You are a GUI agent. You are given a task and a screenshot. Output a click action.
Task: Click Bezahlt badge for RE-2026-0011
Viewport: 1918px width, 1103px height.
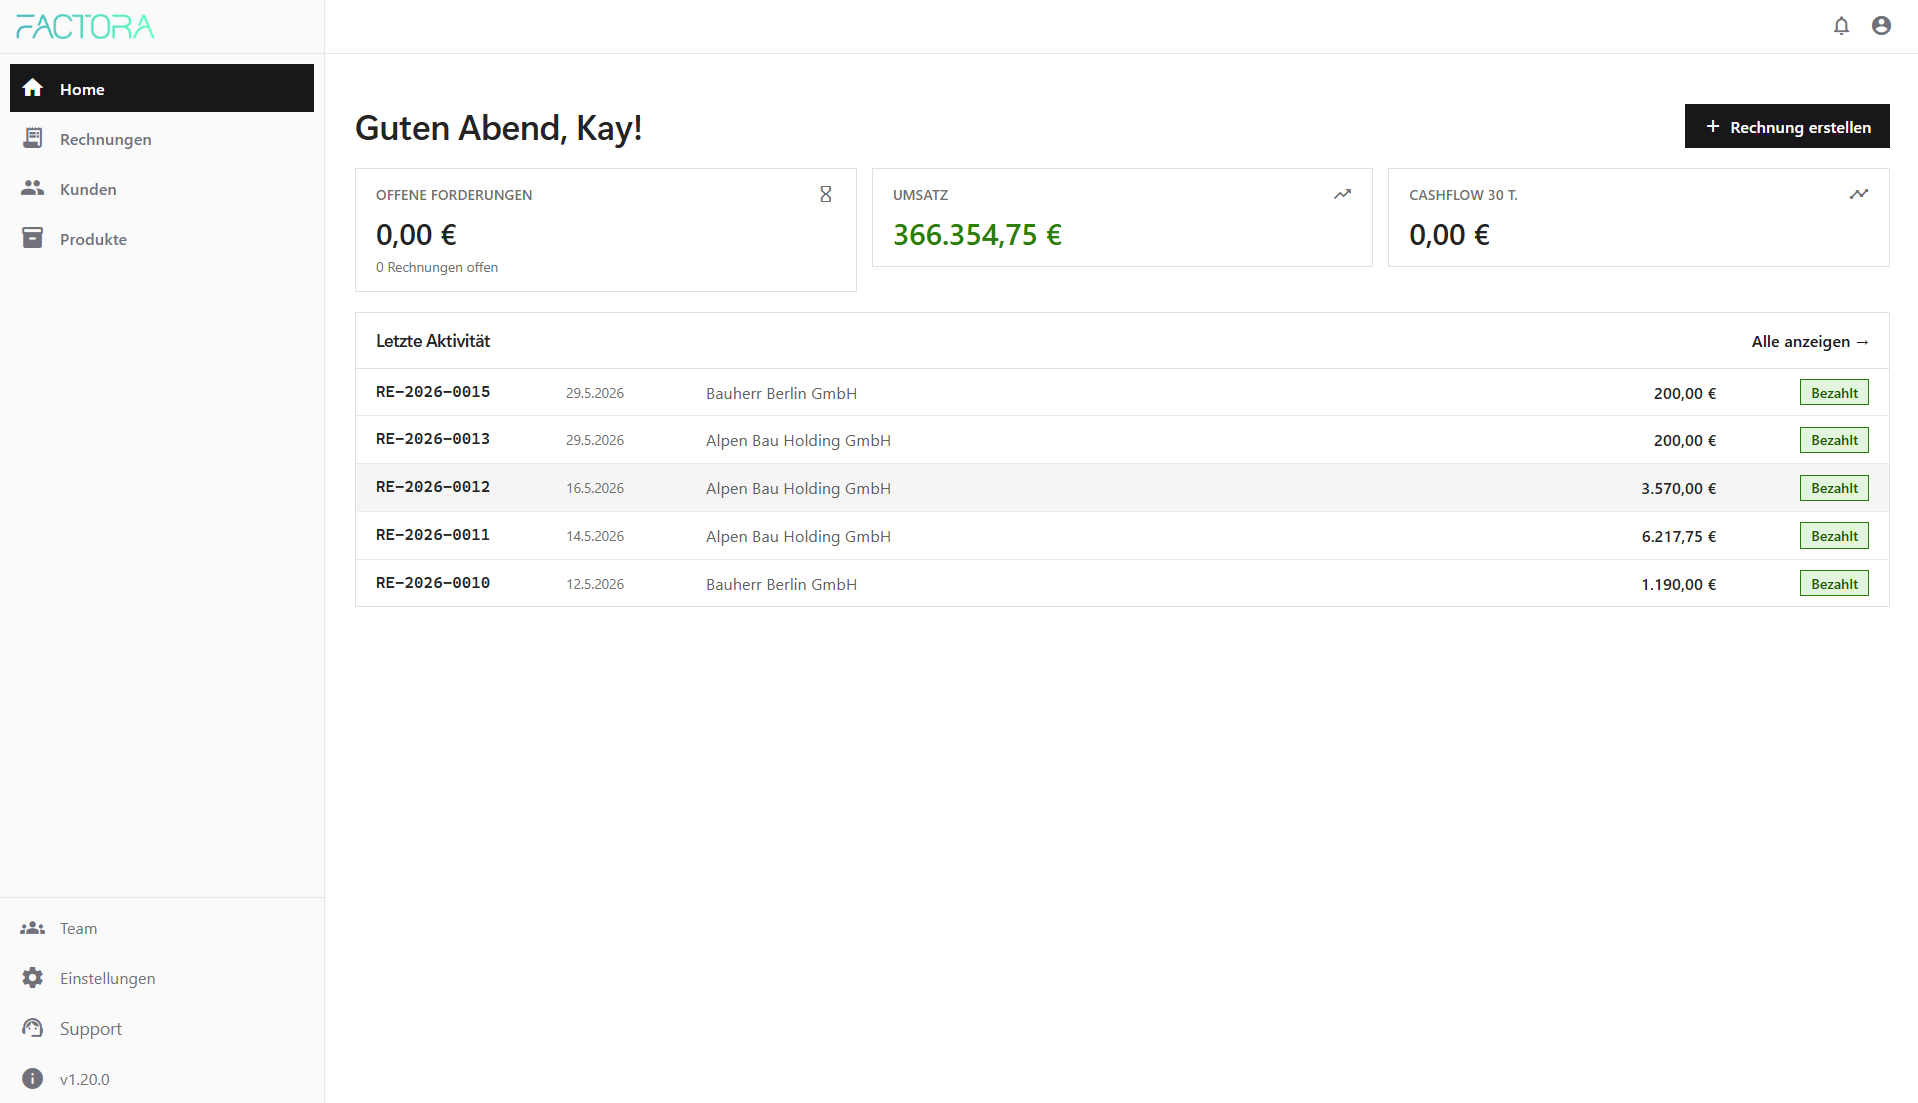[1834, 536]
